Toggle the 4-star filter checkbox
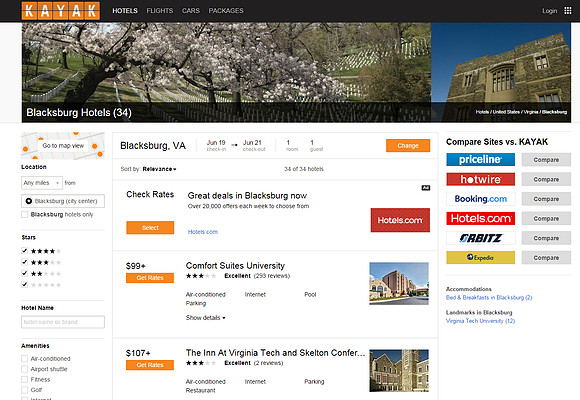The image size is (580, 400). click(24, 251)
